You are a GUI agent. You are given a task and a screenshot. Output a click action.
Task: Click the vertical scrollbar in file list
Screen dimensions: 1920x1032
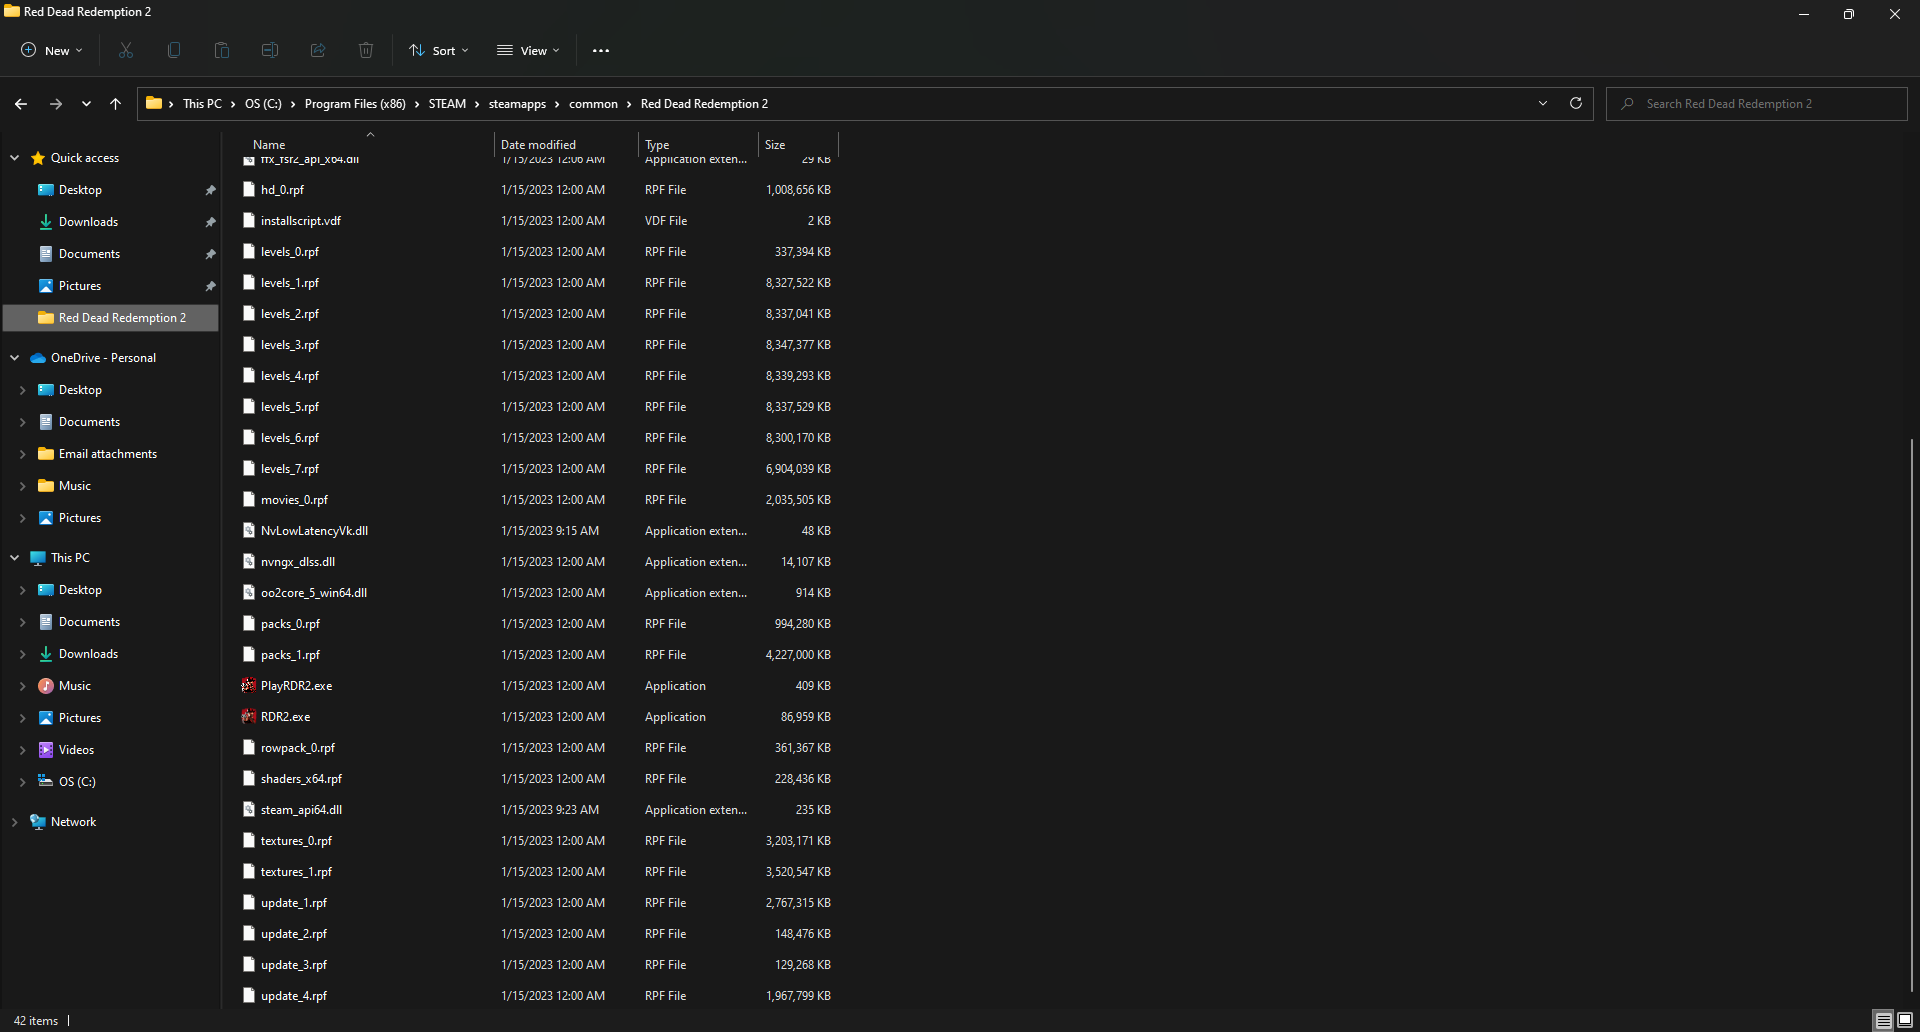coord(1911,700)
